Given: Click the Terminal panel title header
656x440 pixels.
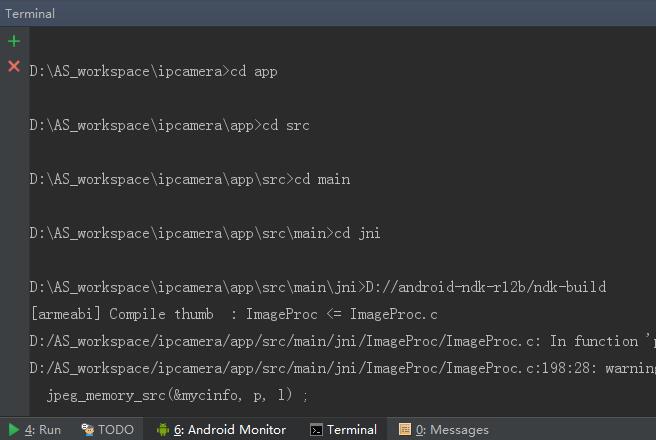Looking at the screenshot, I should (x=30, y=13).
